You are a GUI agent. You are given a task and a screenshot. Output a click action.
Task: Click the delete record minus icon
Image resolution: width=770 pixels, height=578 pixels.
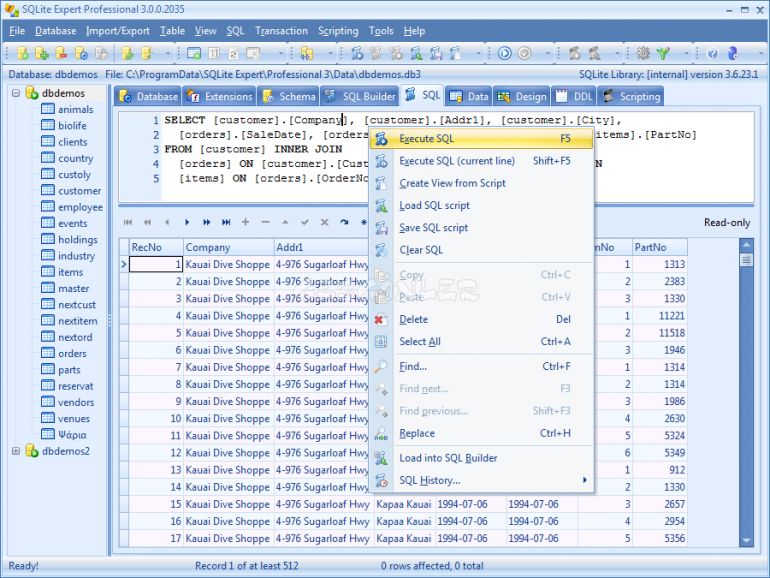click(266, 222)
